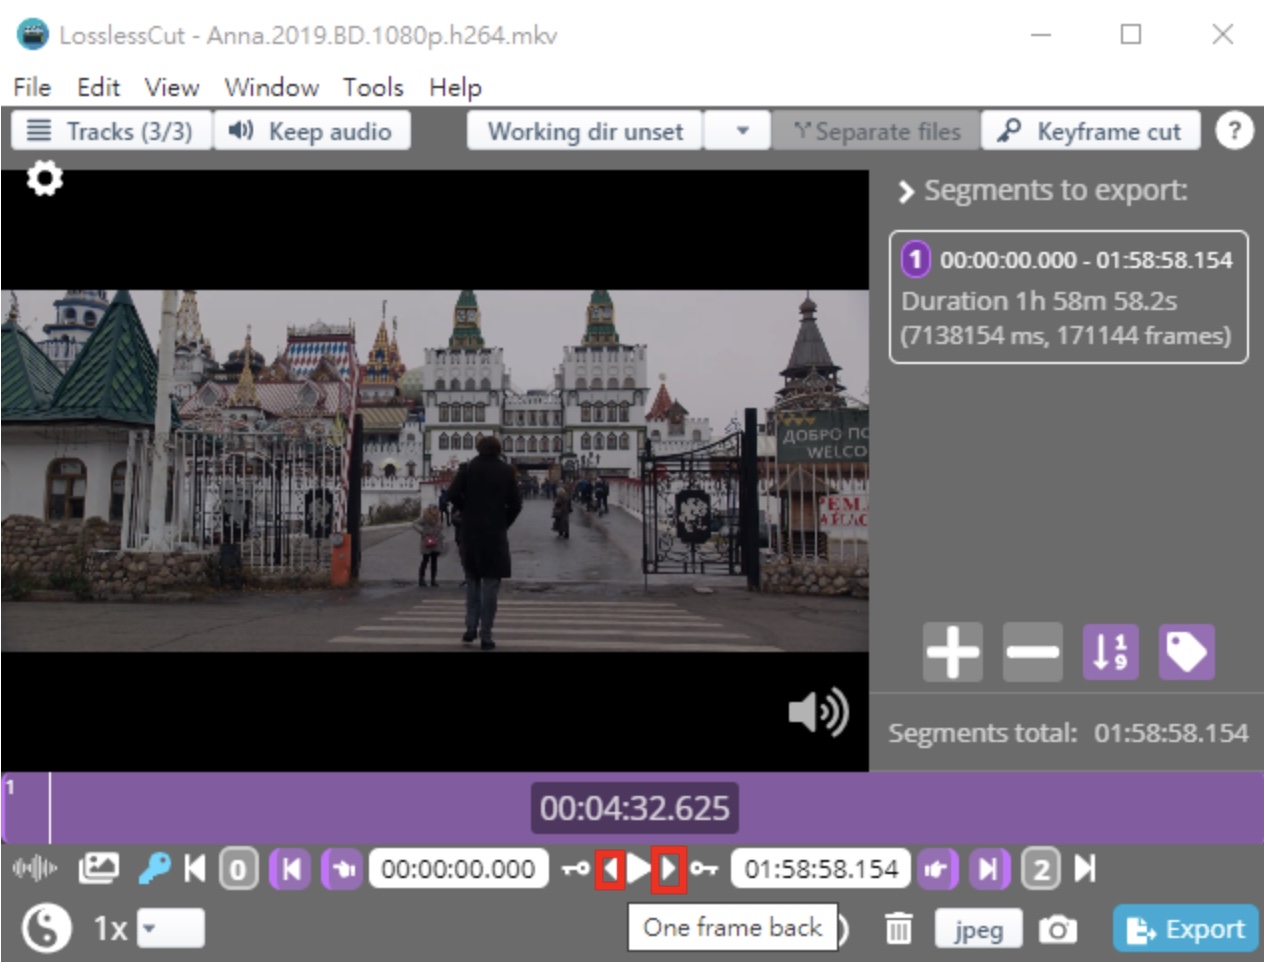Jump to the segment cut start

[290, 869]
